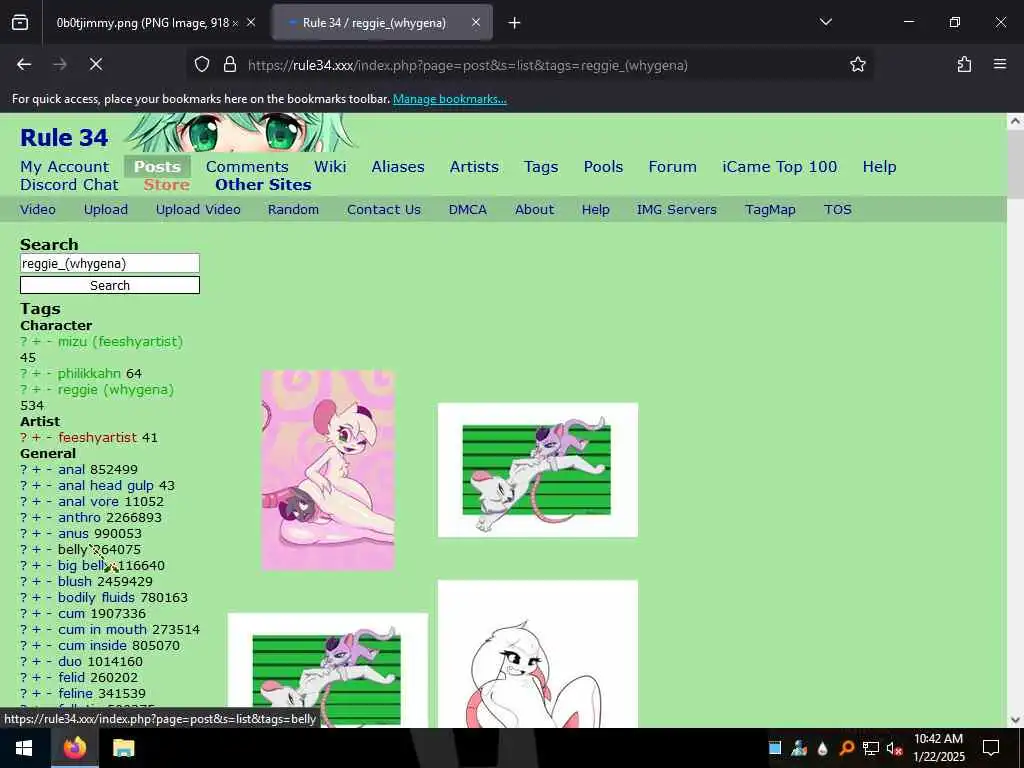
Task: Click the belly tag link
Action: [x=72, y=550]
